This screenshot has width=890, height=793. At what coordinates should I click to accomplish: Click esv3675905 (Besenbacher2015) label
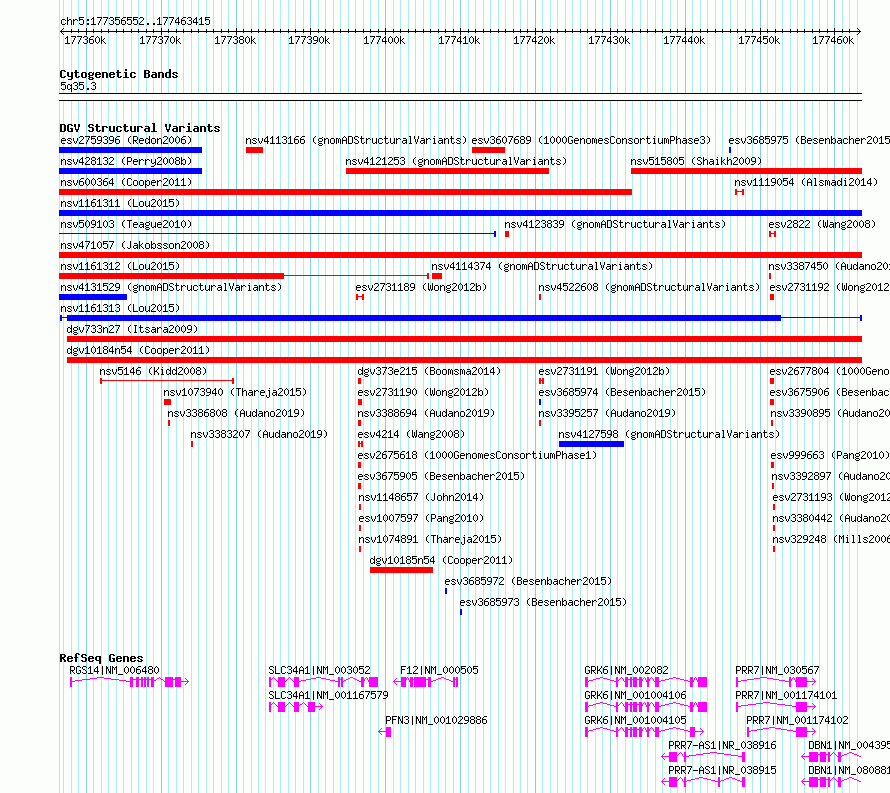[441, 476]
